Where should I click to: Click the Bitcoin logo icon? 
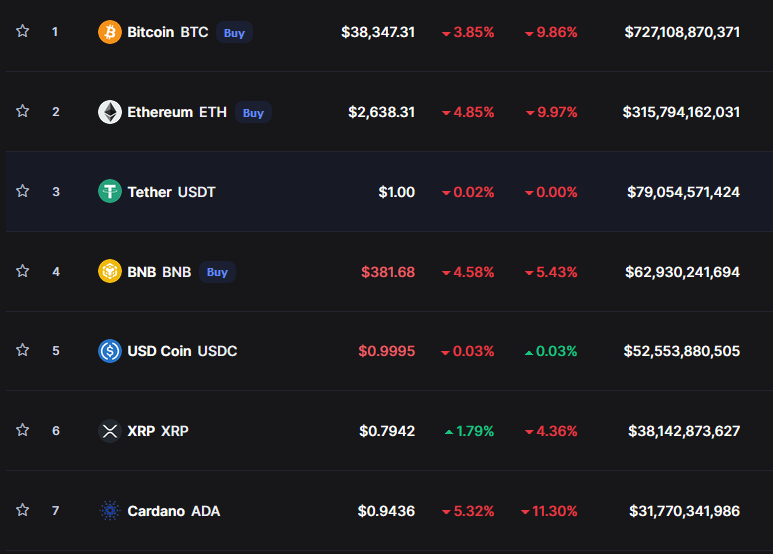(x=110, y=32)
